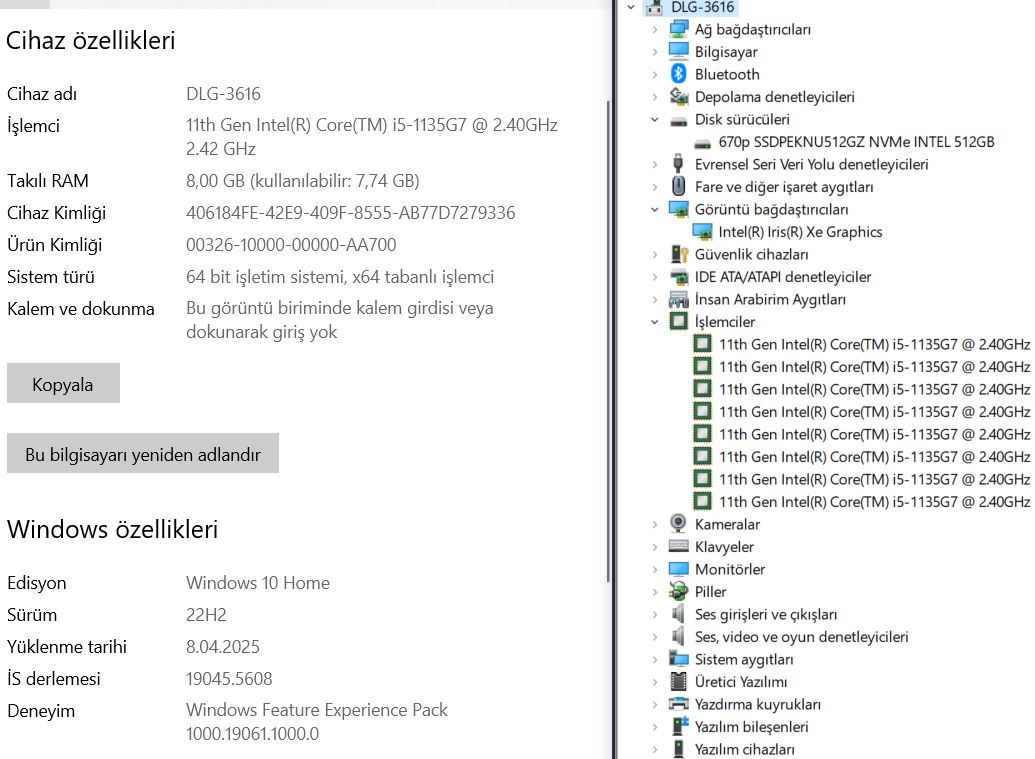Image resolution: width=1035 pixels, height=759 pixels.
Task: Click the Kameralar webcam icon
Action: pyautogui.click(x=678, y=523)
